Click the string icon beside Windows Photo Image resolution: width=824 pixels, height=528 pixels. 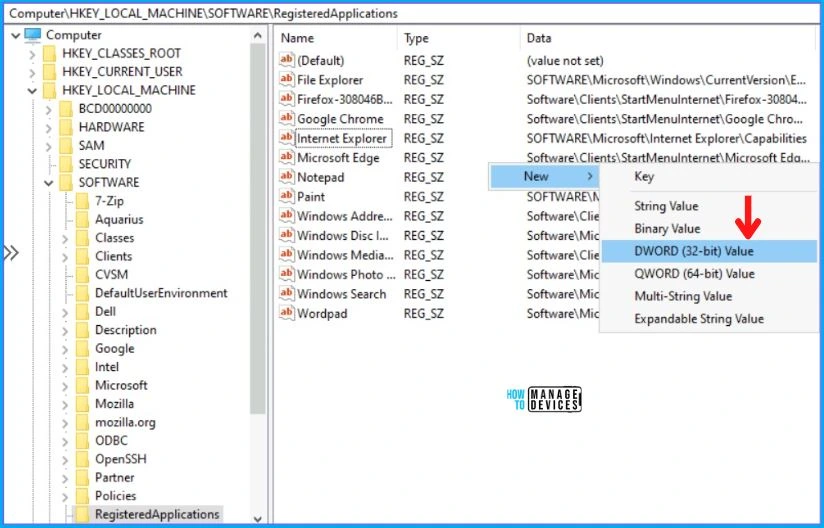(x=286, y=274)
